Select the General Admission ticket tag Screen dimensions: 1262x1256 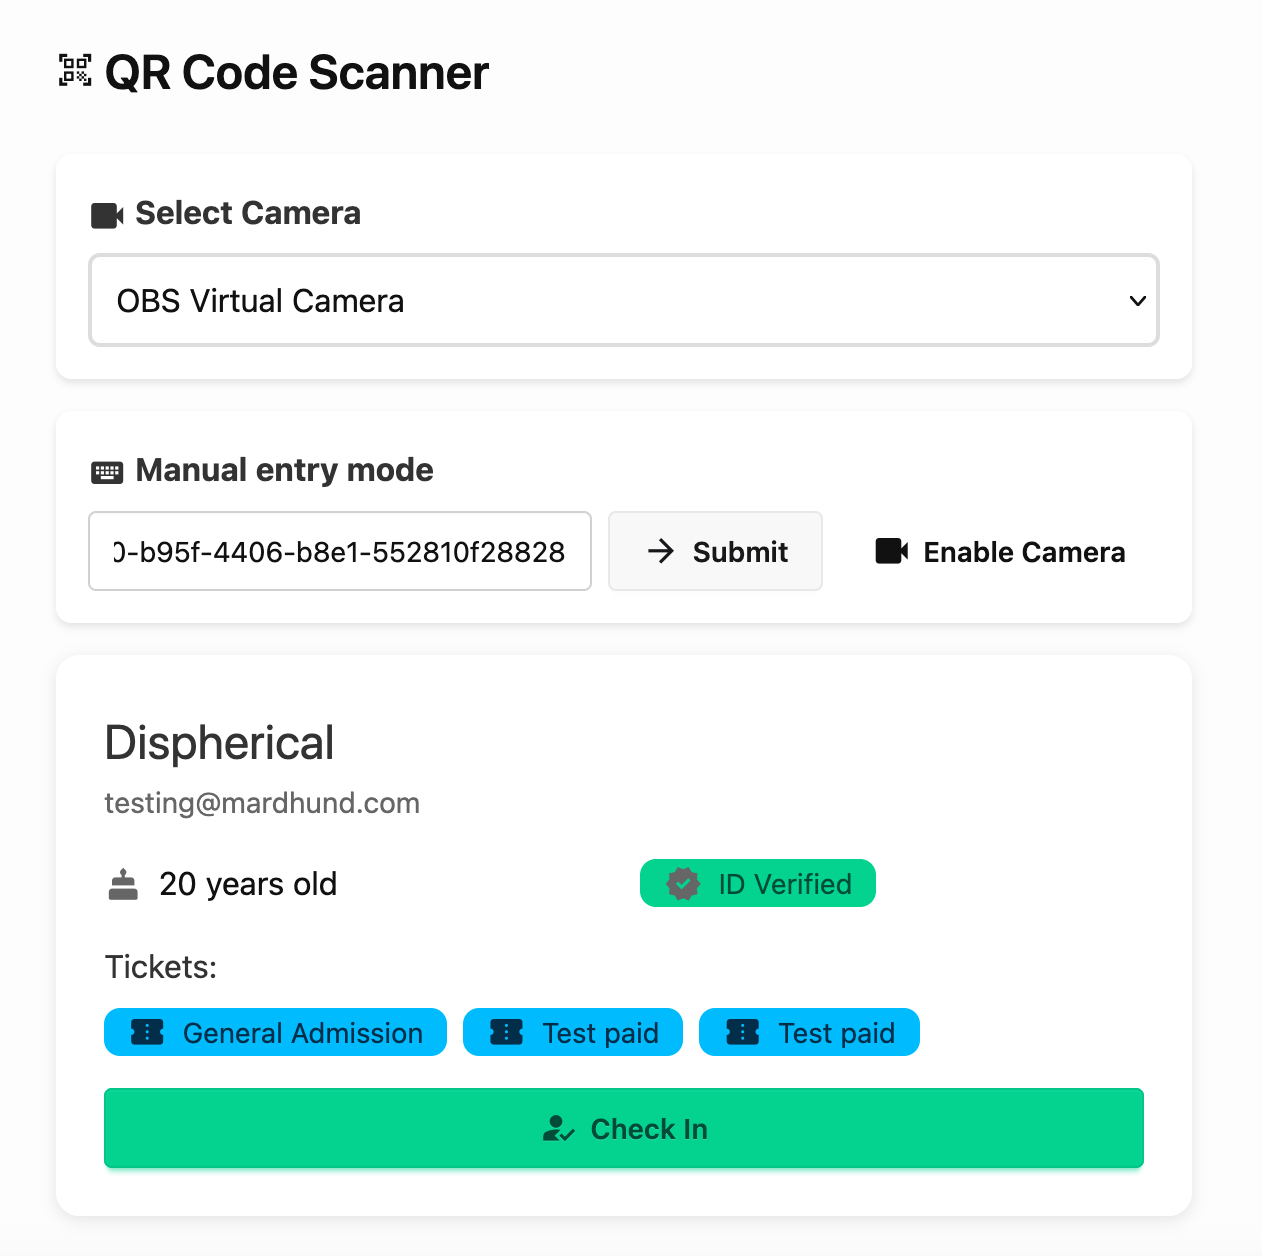point(275,1032)
